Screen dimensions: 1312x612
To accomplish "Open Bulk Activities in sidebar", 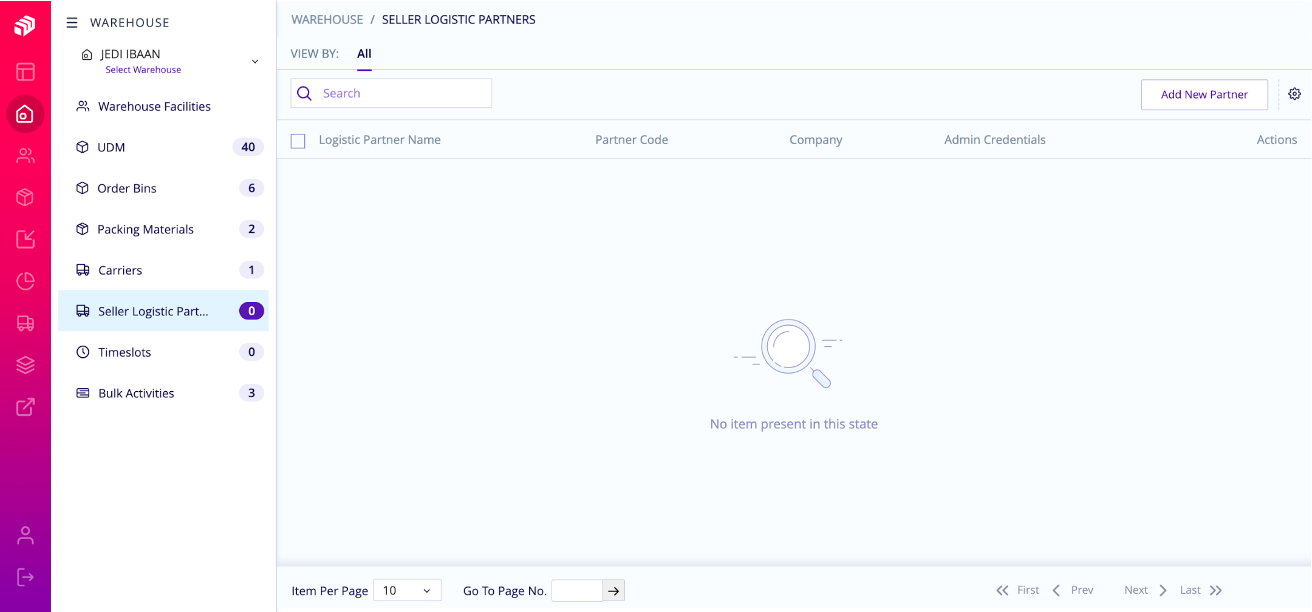I will (x=136, y=393).
